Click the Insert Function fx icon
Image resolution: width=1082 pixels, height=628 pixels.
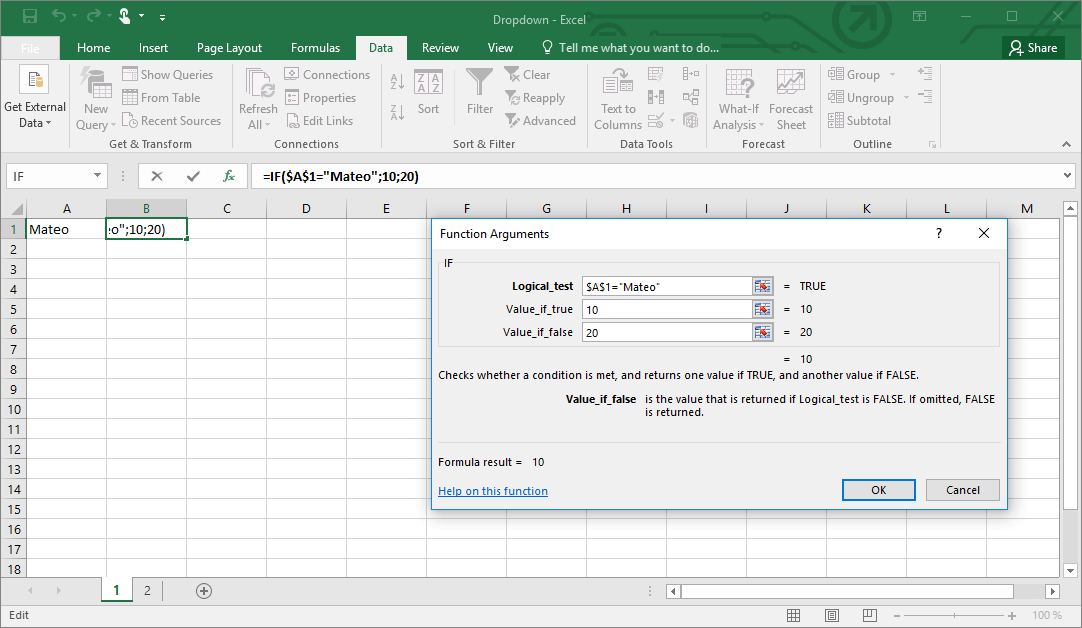[x=229, y=176]
